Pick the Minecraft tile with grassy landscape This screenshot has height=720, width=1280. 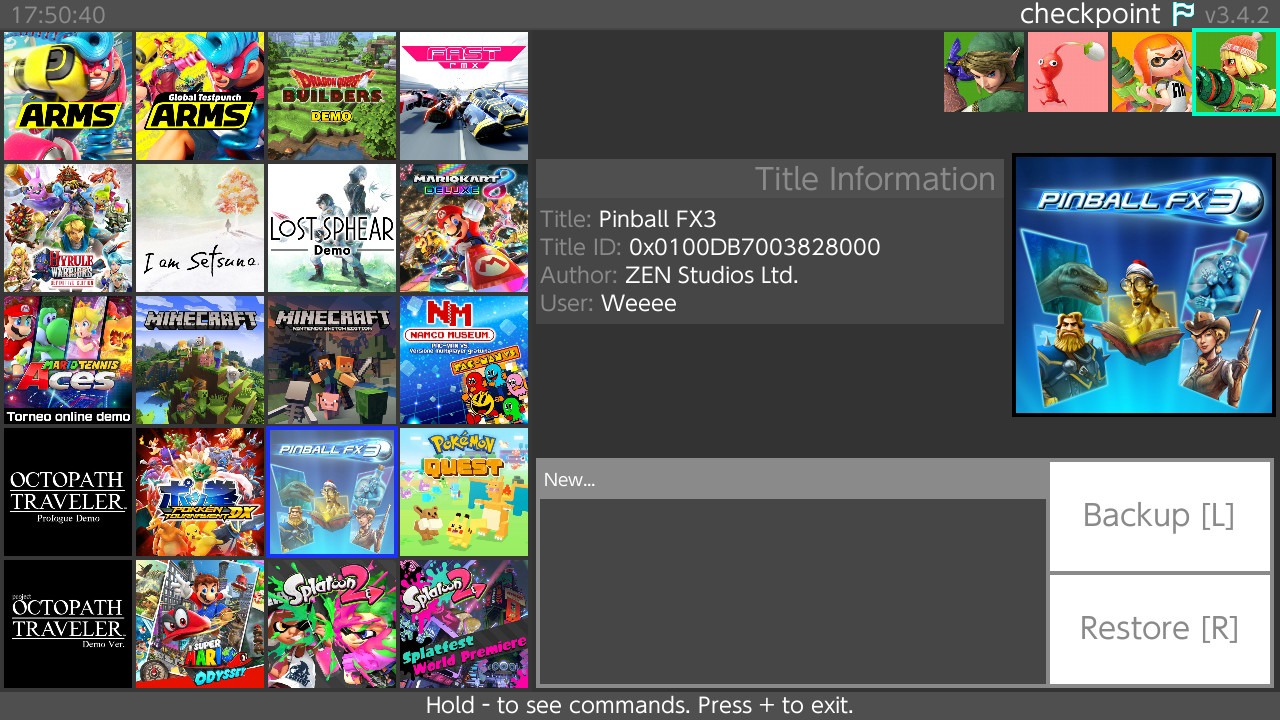pos(200,360)
